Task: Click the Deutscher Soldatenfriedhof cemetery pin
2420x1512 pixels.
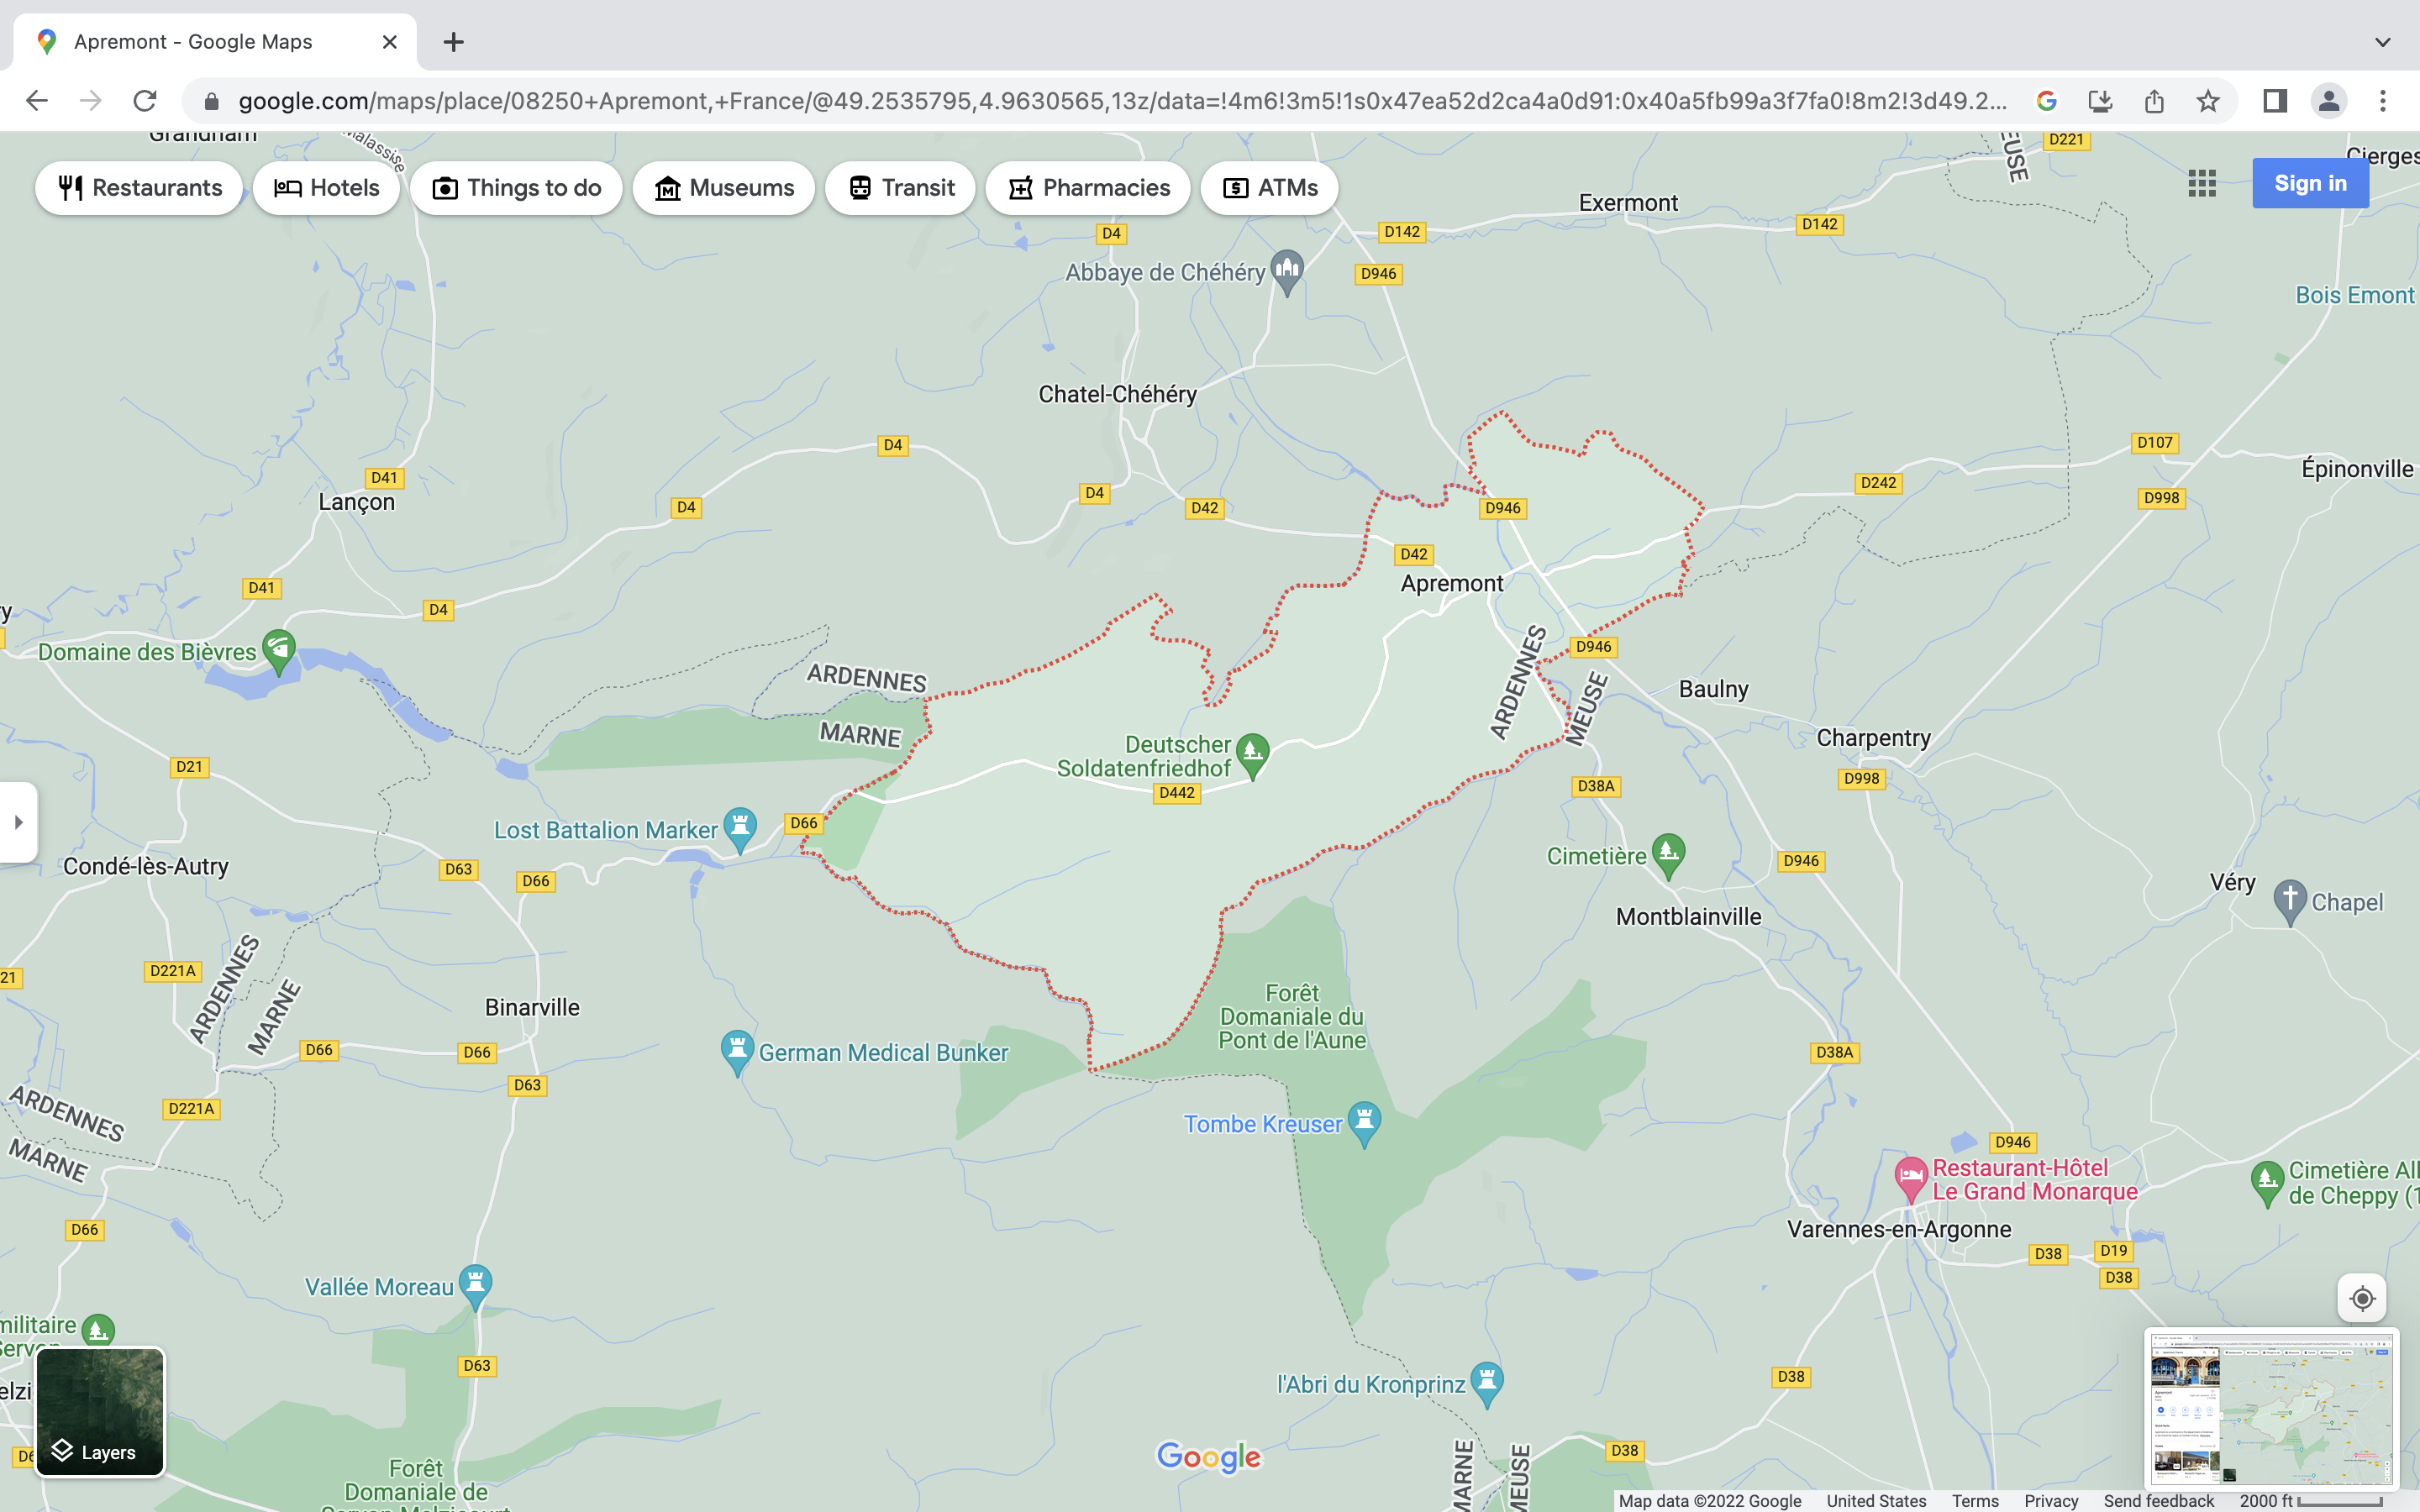Action: pos(1252,753)
